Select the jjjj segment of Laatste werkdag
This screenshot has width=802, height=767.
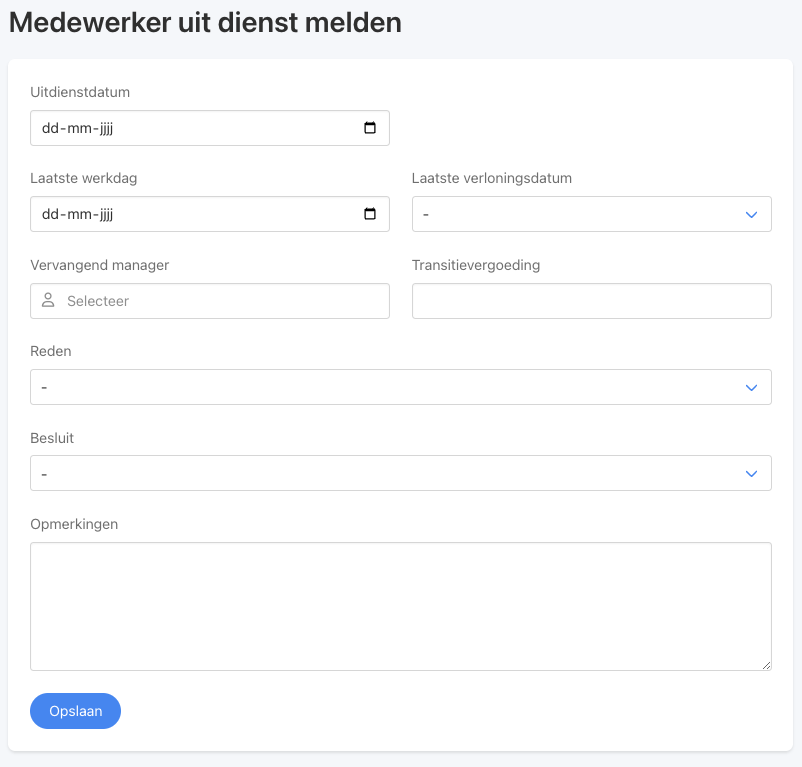106,214
